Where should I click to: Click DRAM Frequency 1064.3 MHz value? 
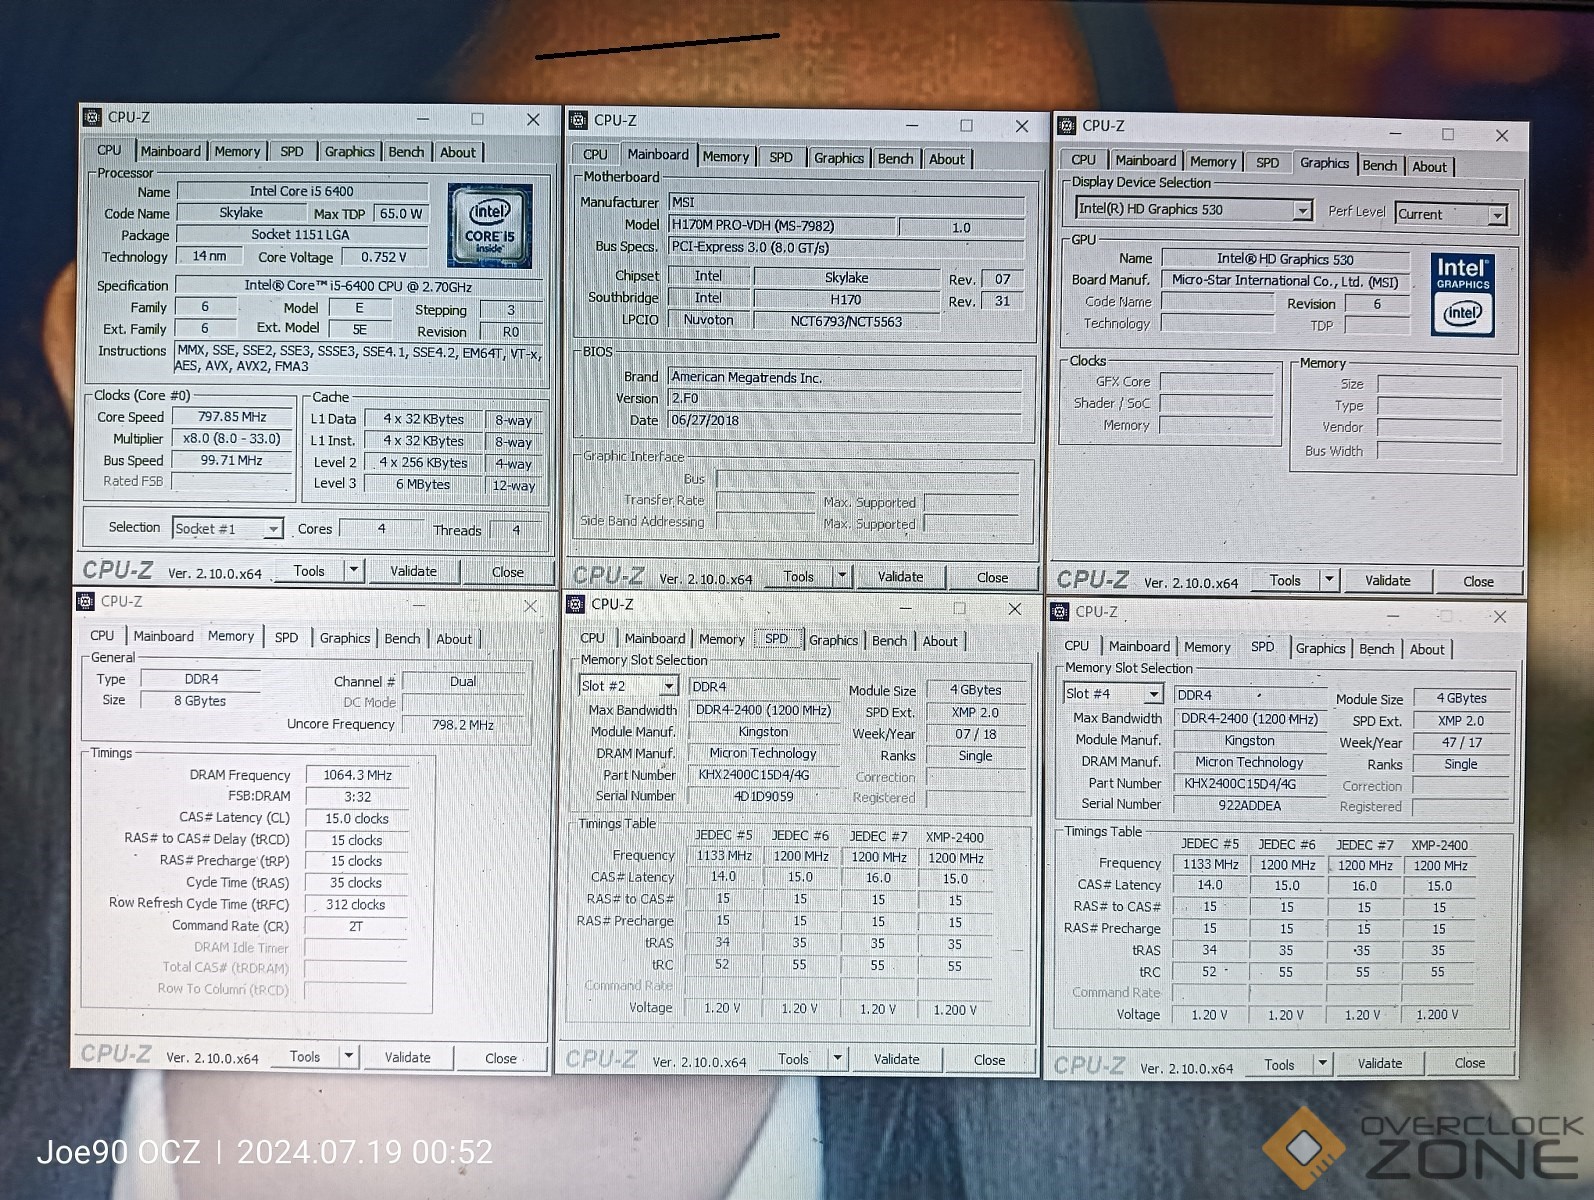pyautogui.click(x=357, y=775)
